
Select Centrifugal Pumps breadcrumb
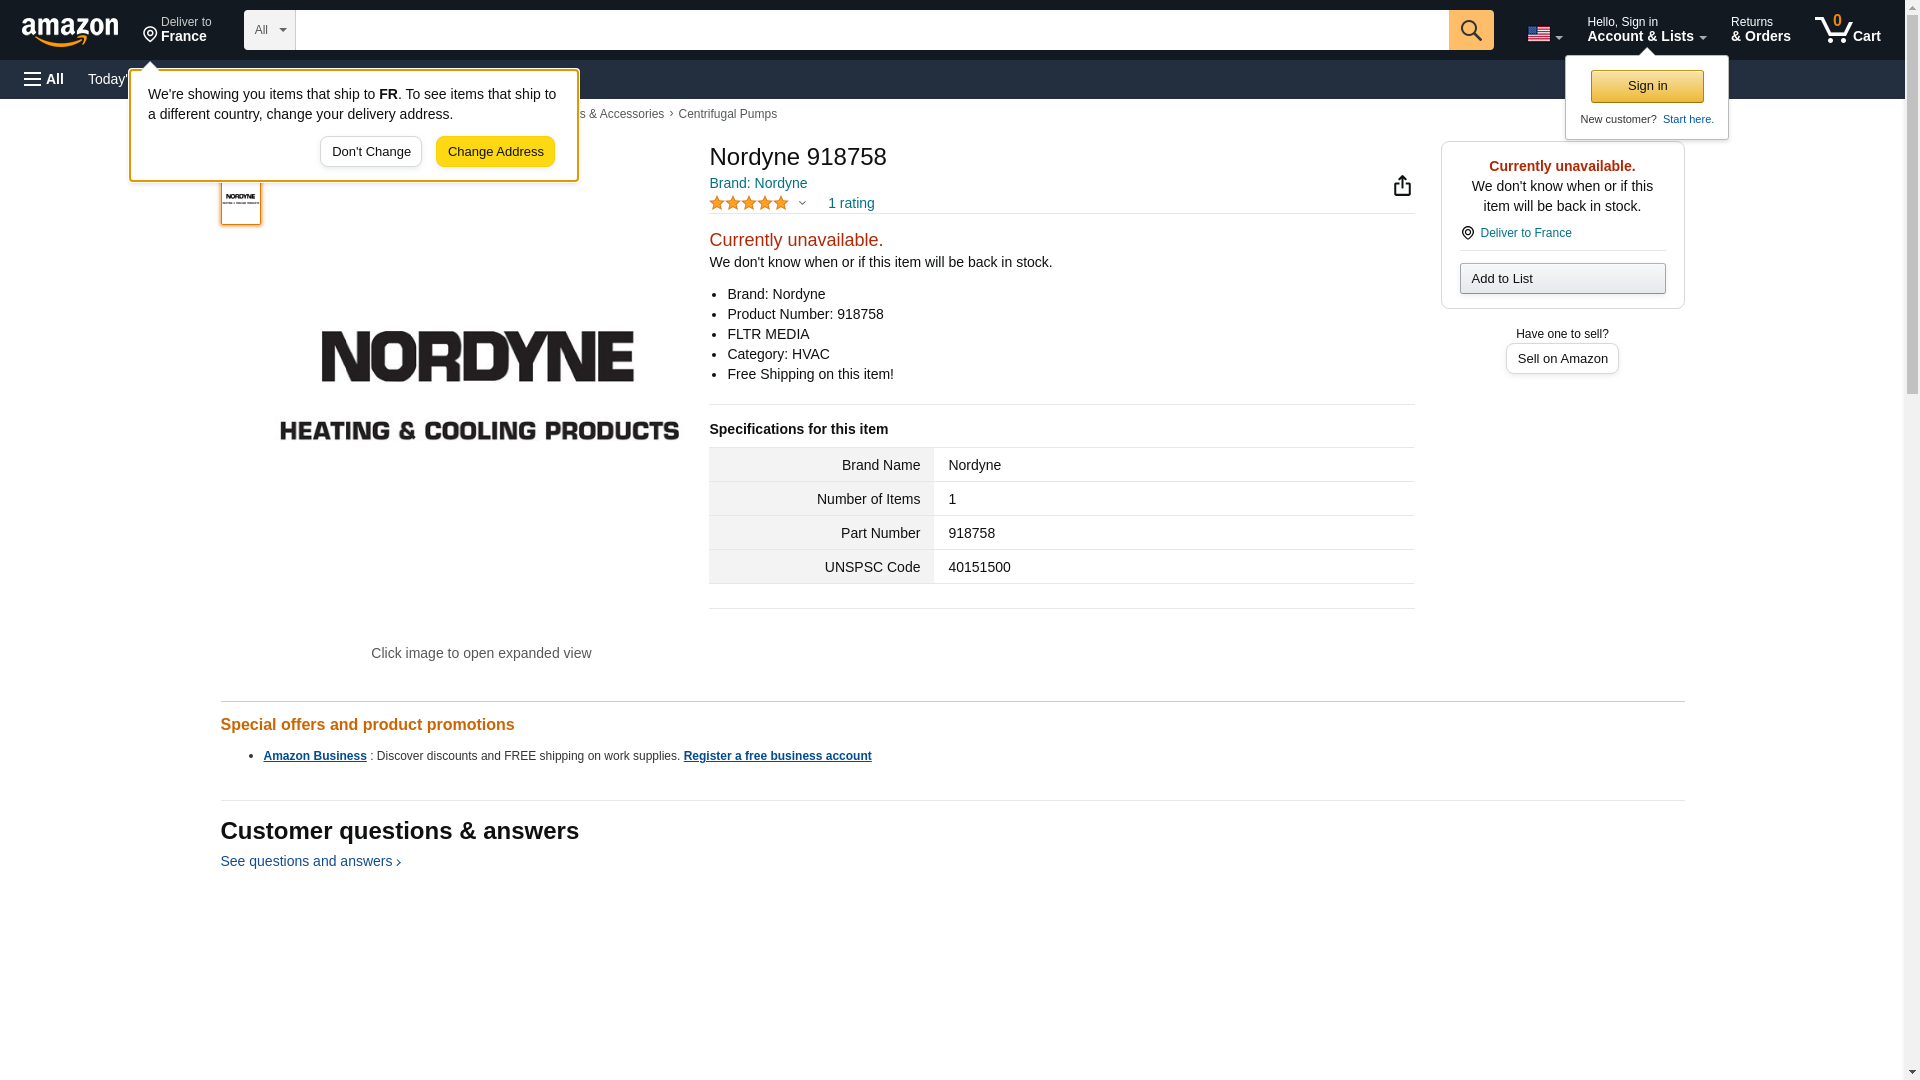click(x=727, y=114)
